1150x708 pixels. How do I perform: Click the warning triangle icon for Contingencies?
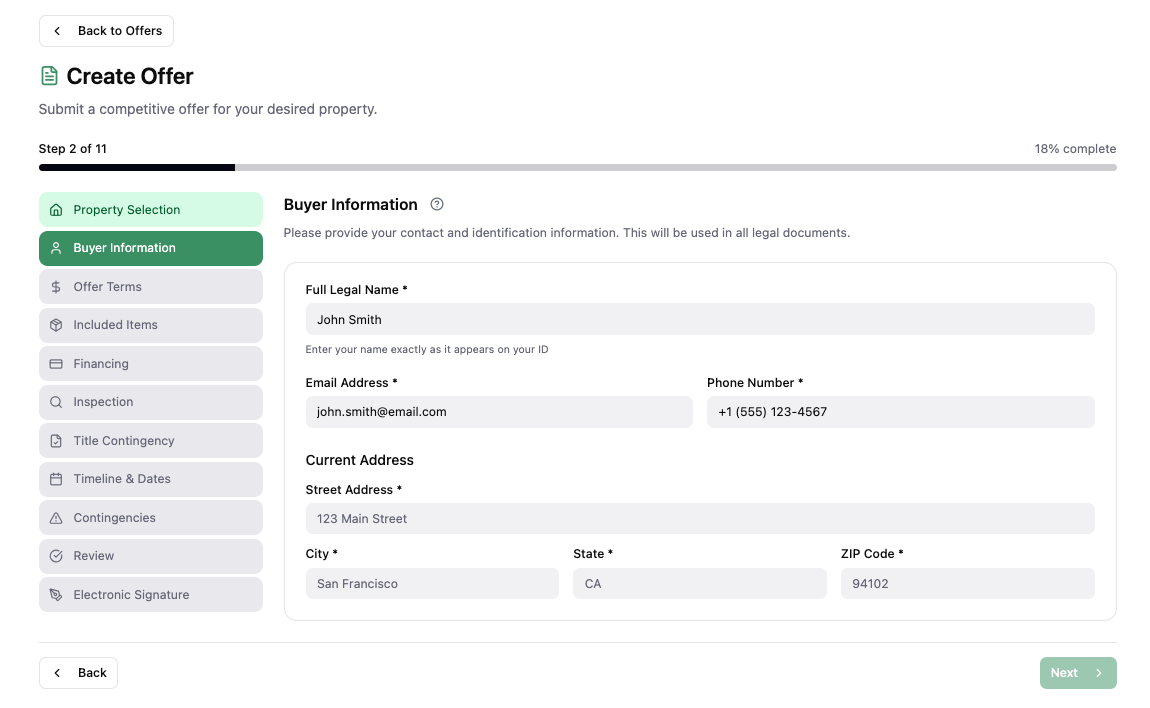[x=56, y=518]
